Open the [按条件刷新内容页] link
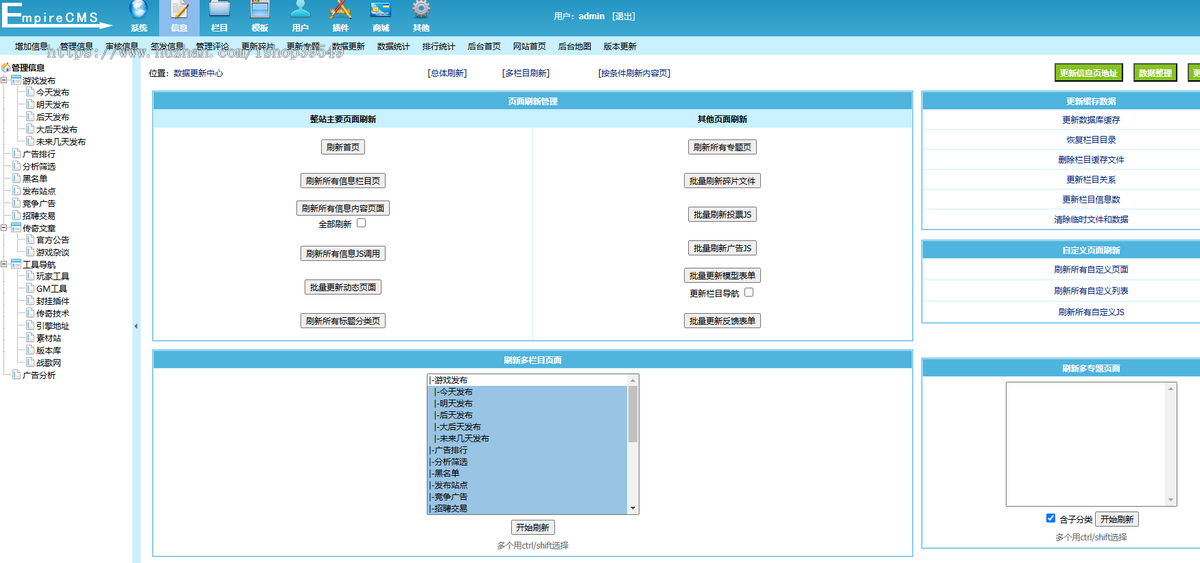The image size is (1200, 563). click(x=634, y=73)
